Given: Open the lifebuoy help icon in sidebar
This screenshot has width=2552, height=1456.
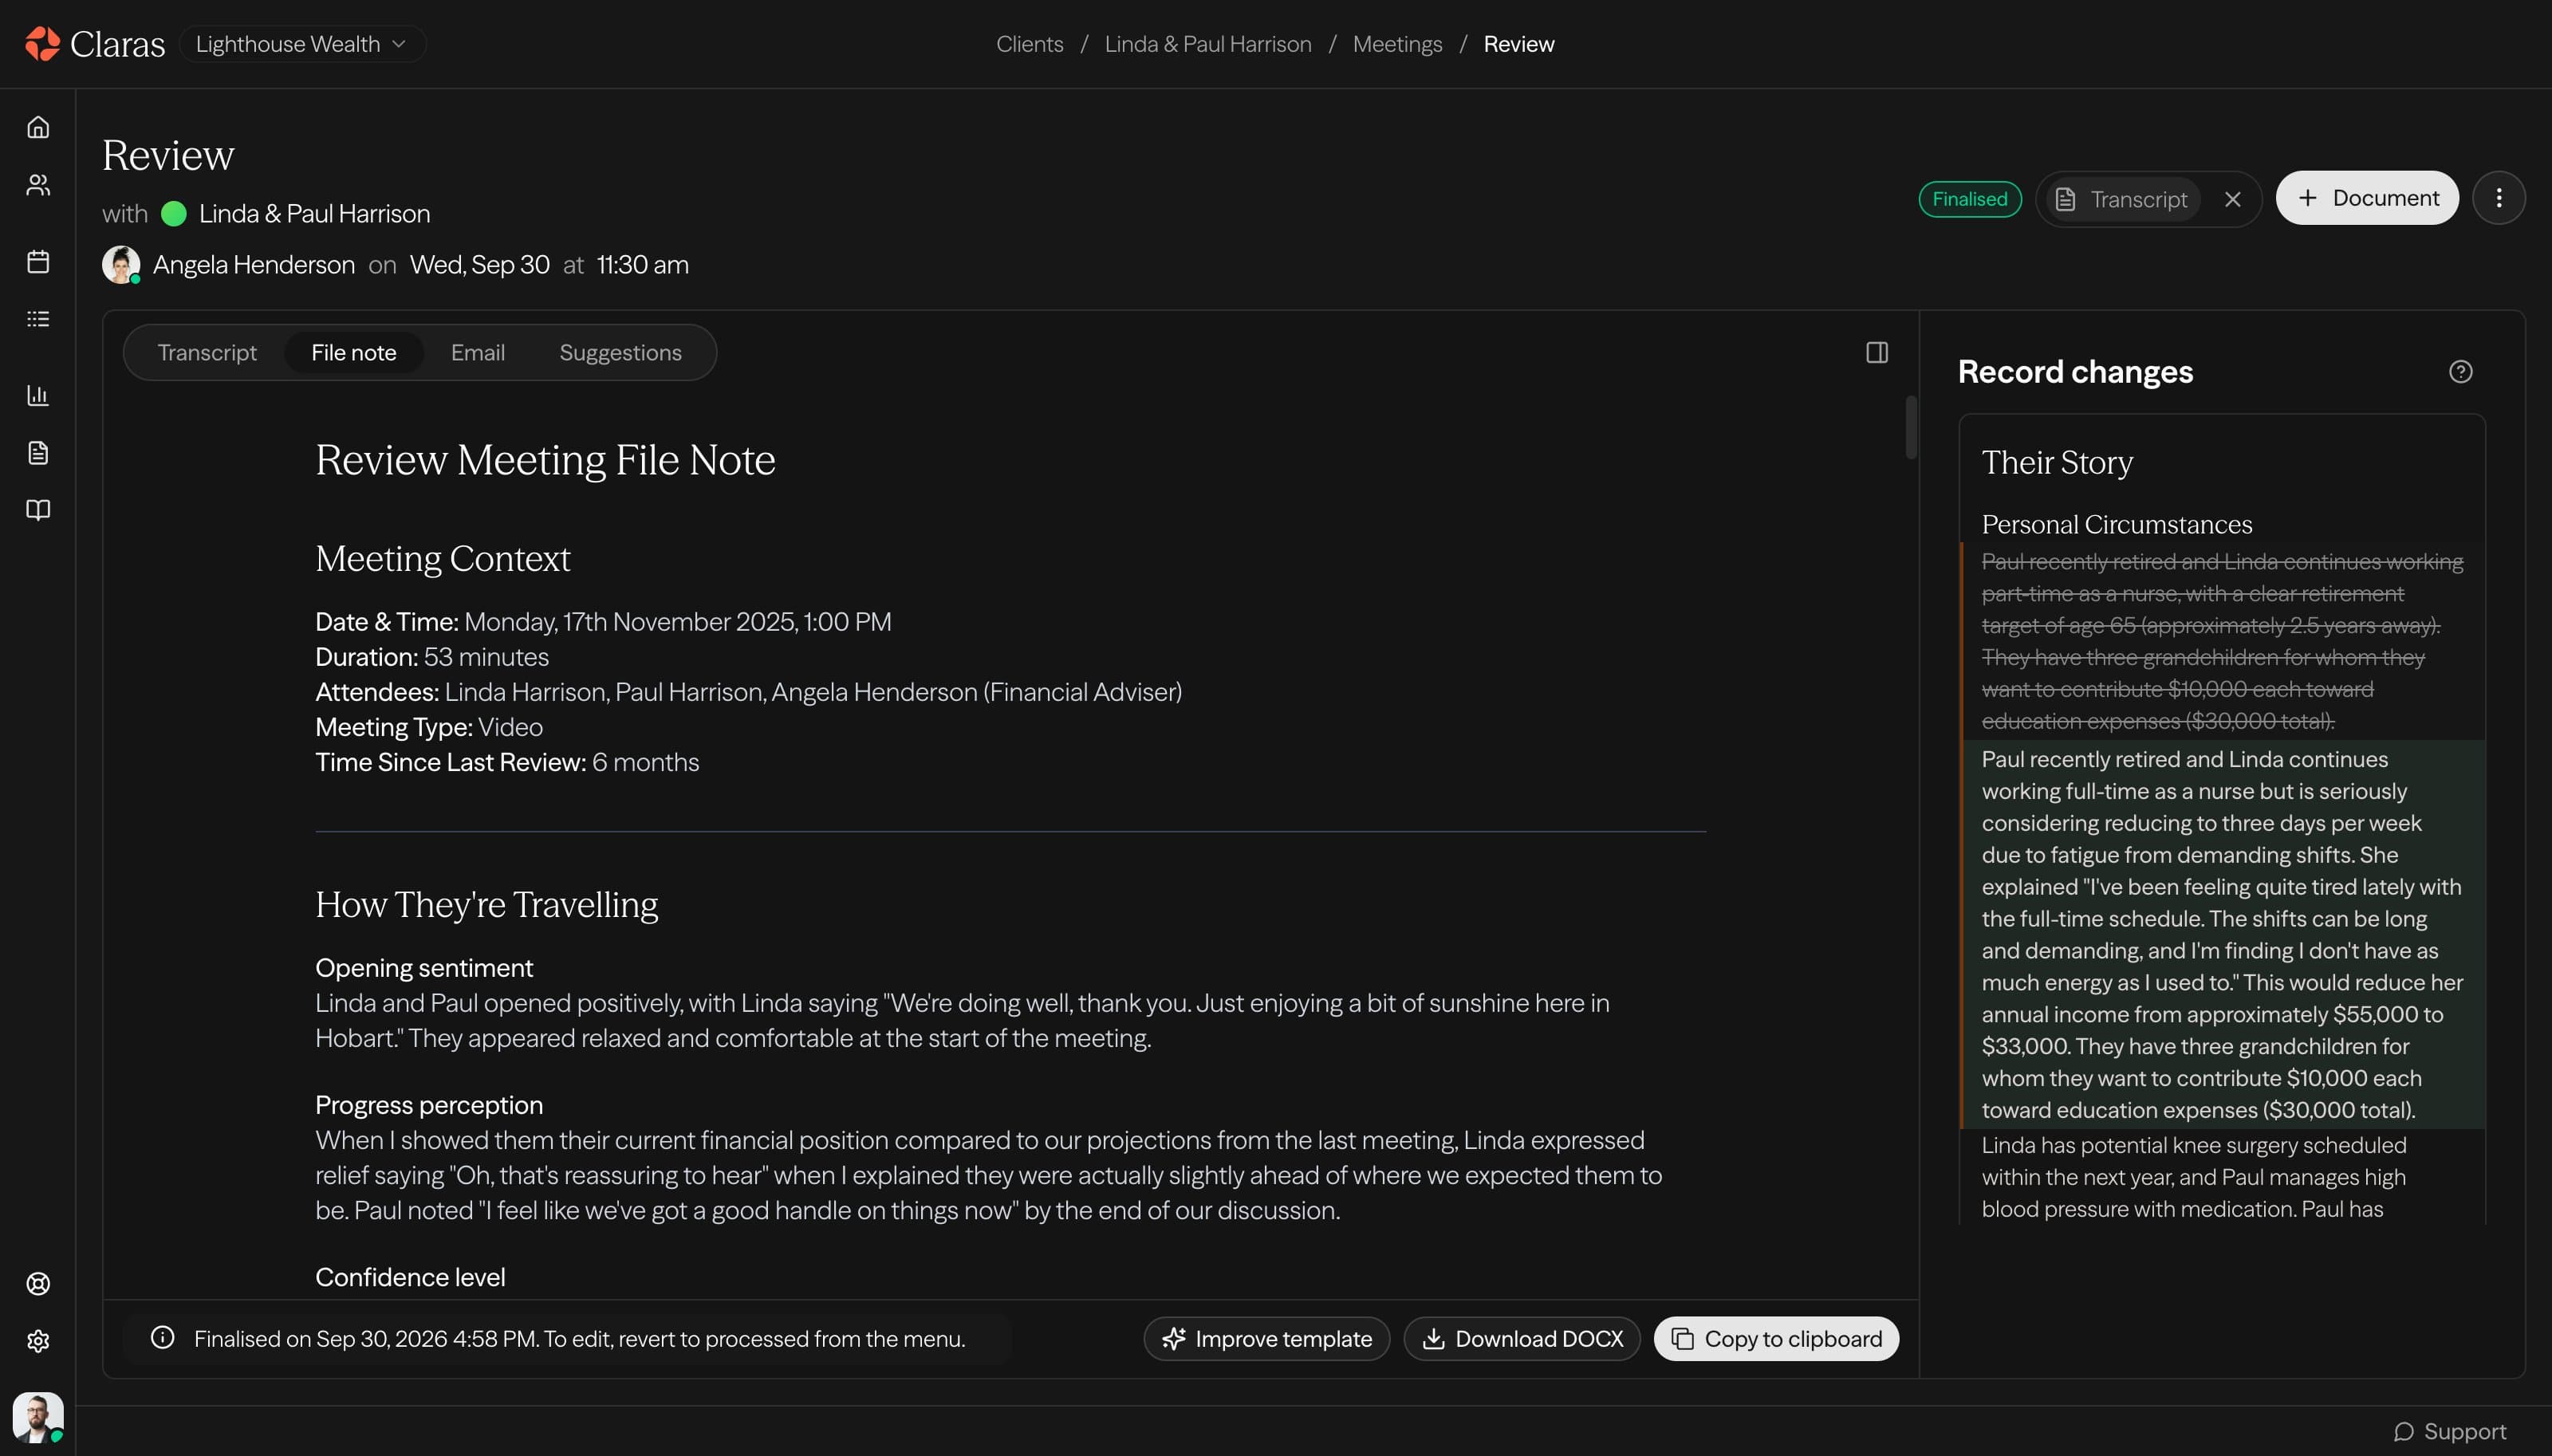Looking at the screenshot, I should (38, 1283).
